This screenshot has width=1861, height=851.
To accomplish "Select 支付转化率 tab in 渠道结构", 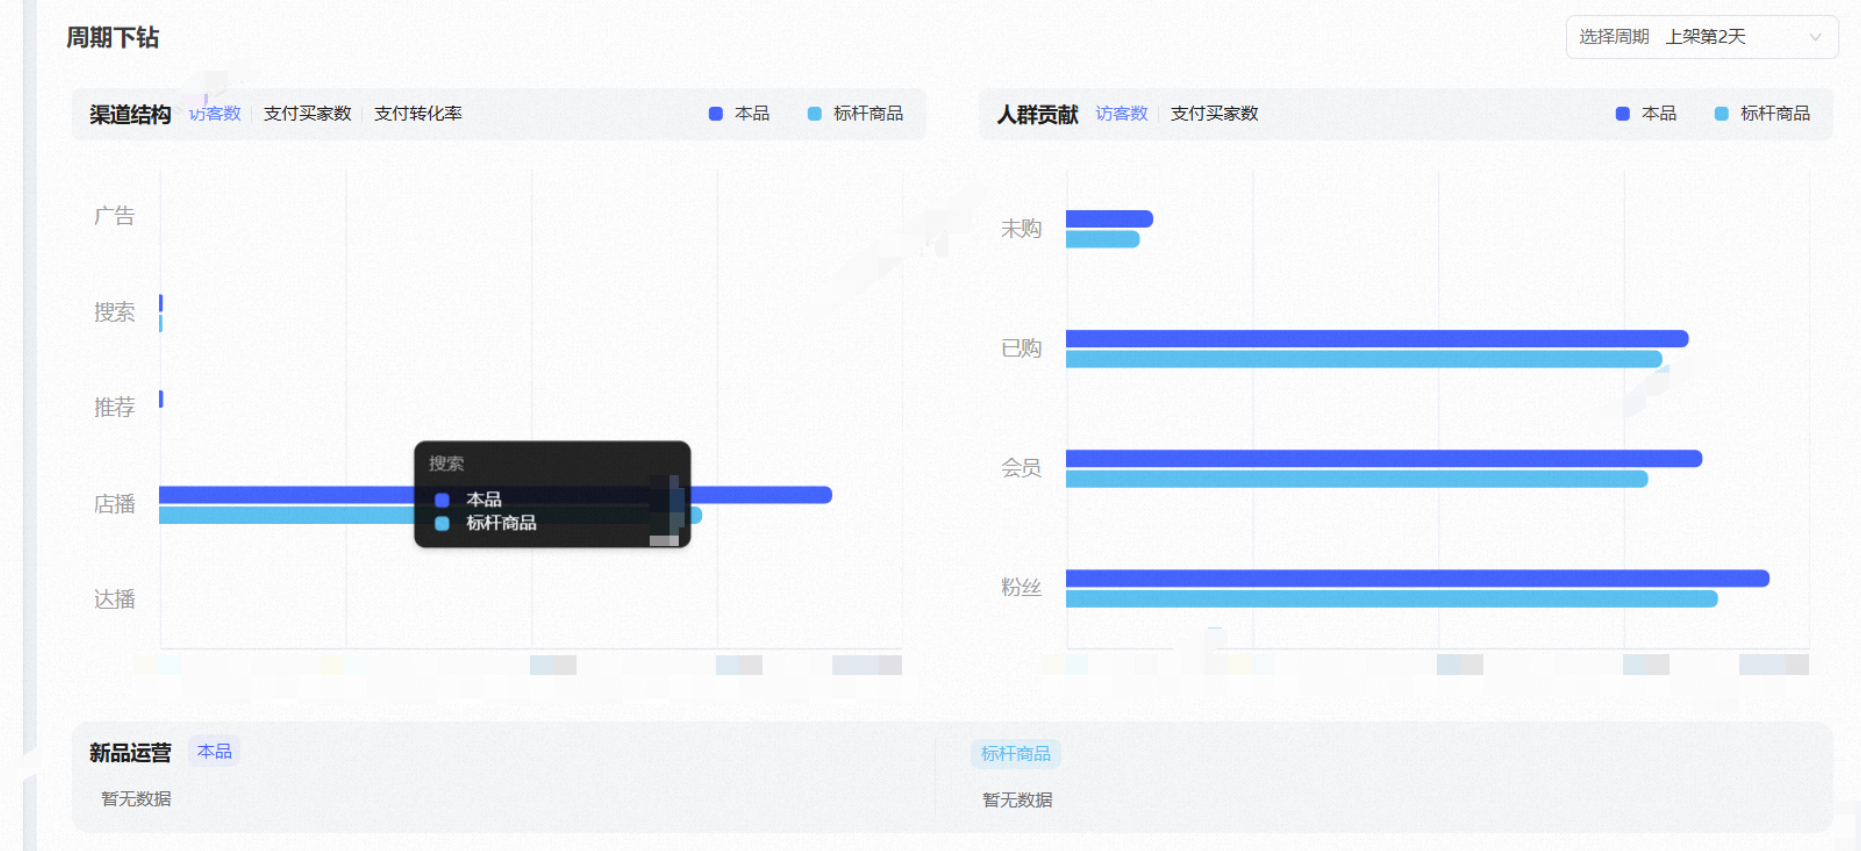I will (418, 114).
